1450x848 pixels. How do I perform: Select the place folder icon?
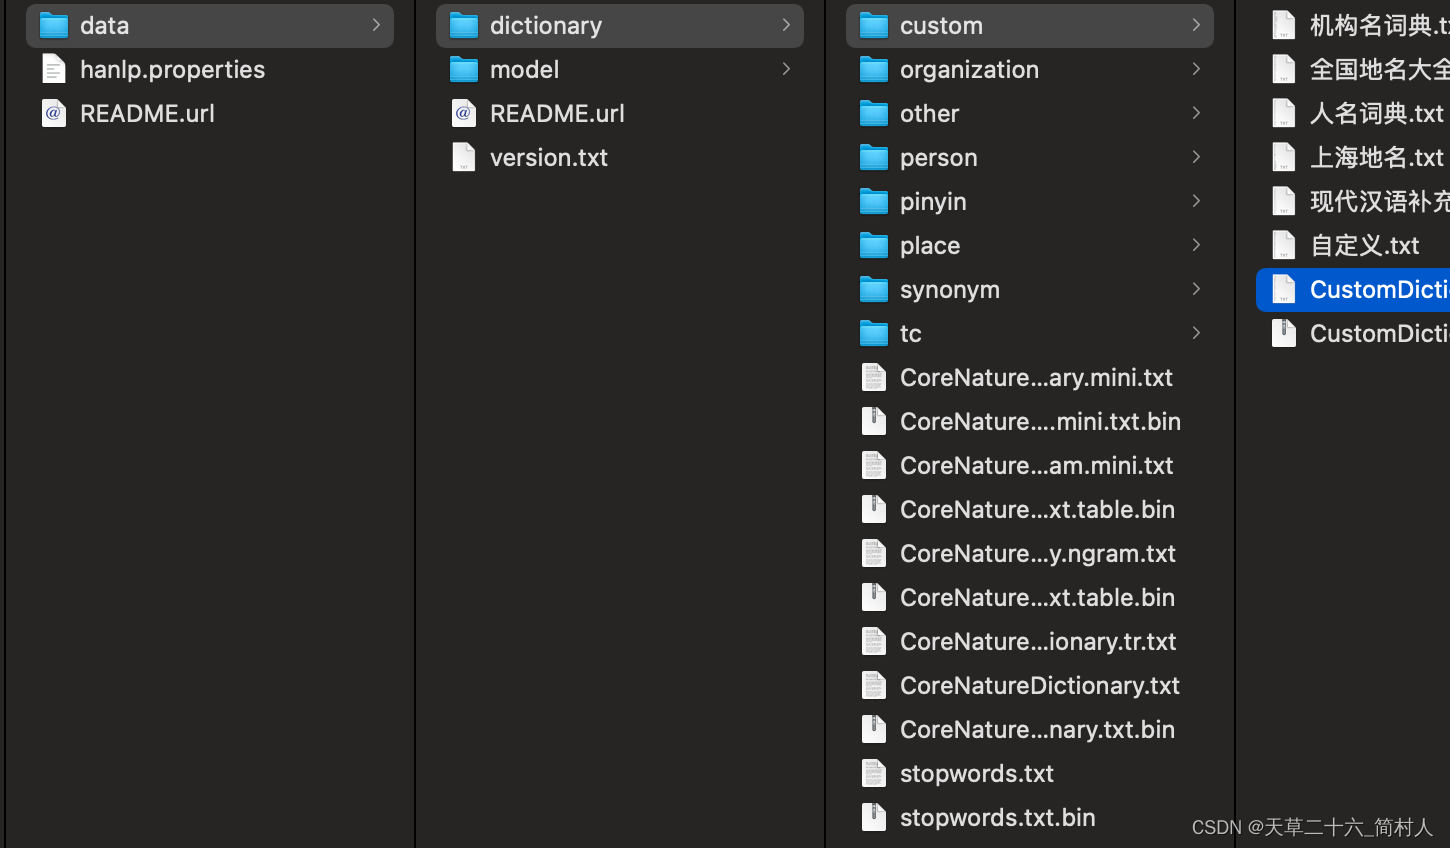point(873,245)
